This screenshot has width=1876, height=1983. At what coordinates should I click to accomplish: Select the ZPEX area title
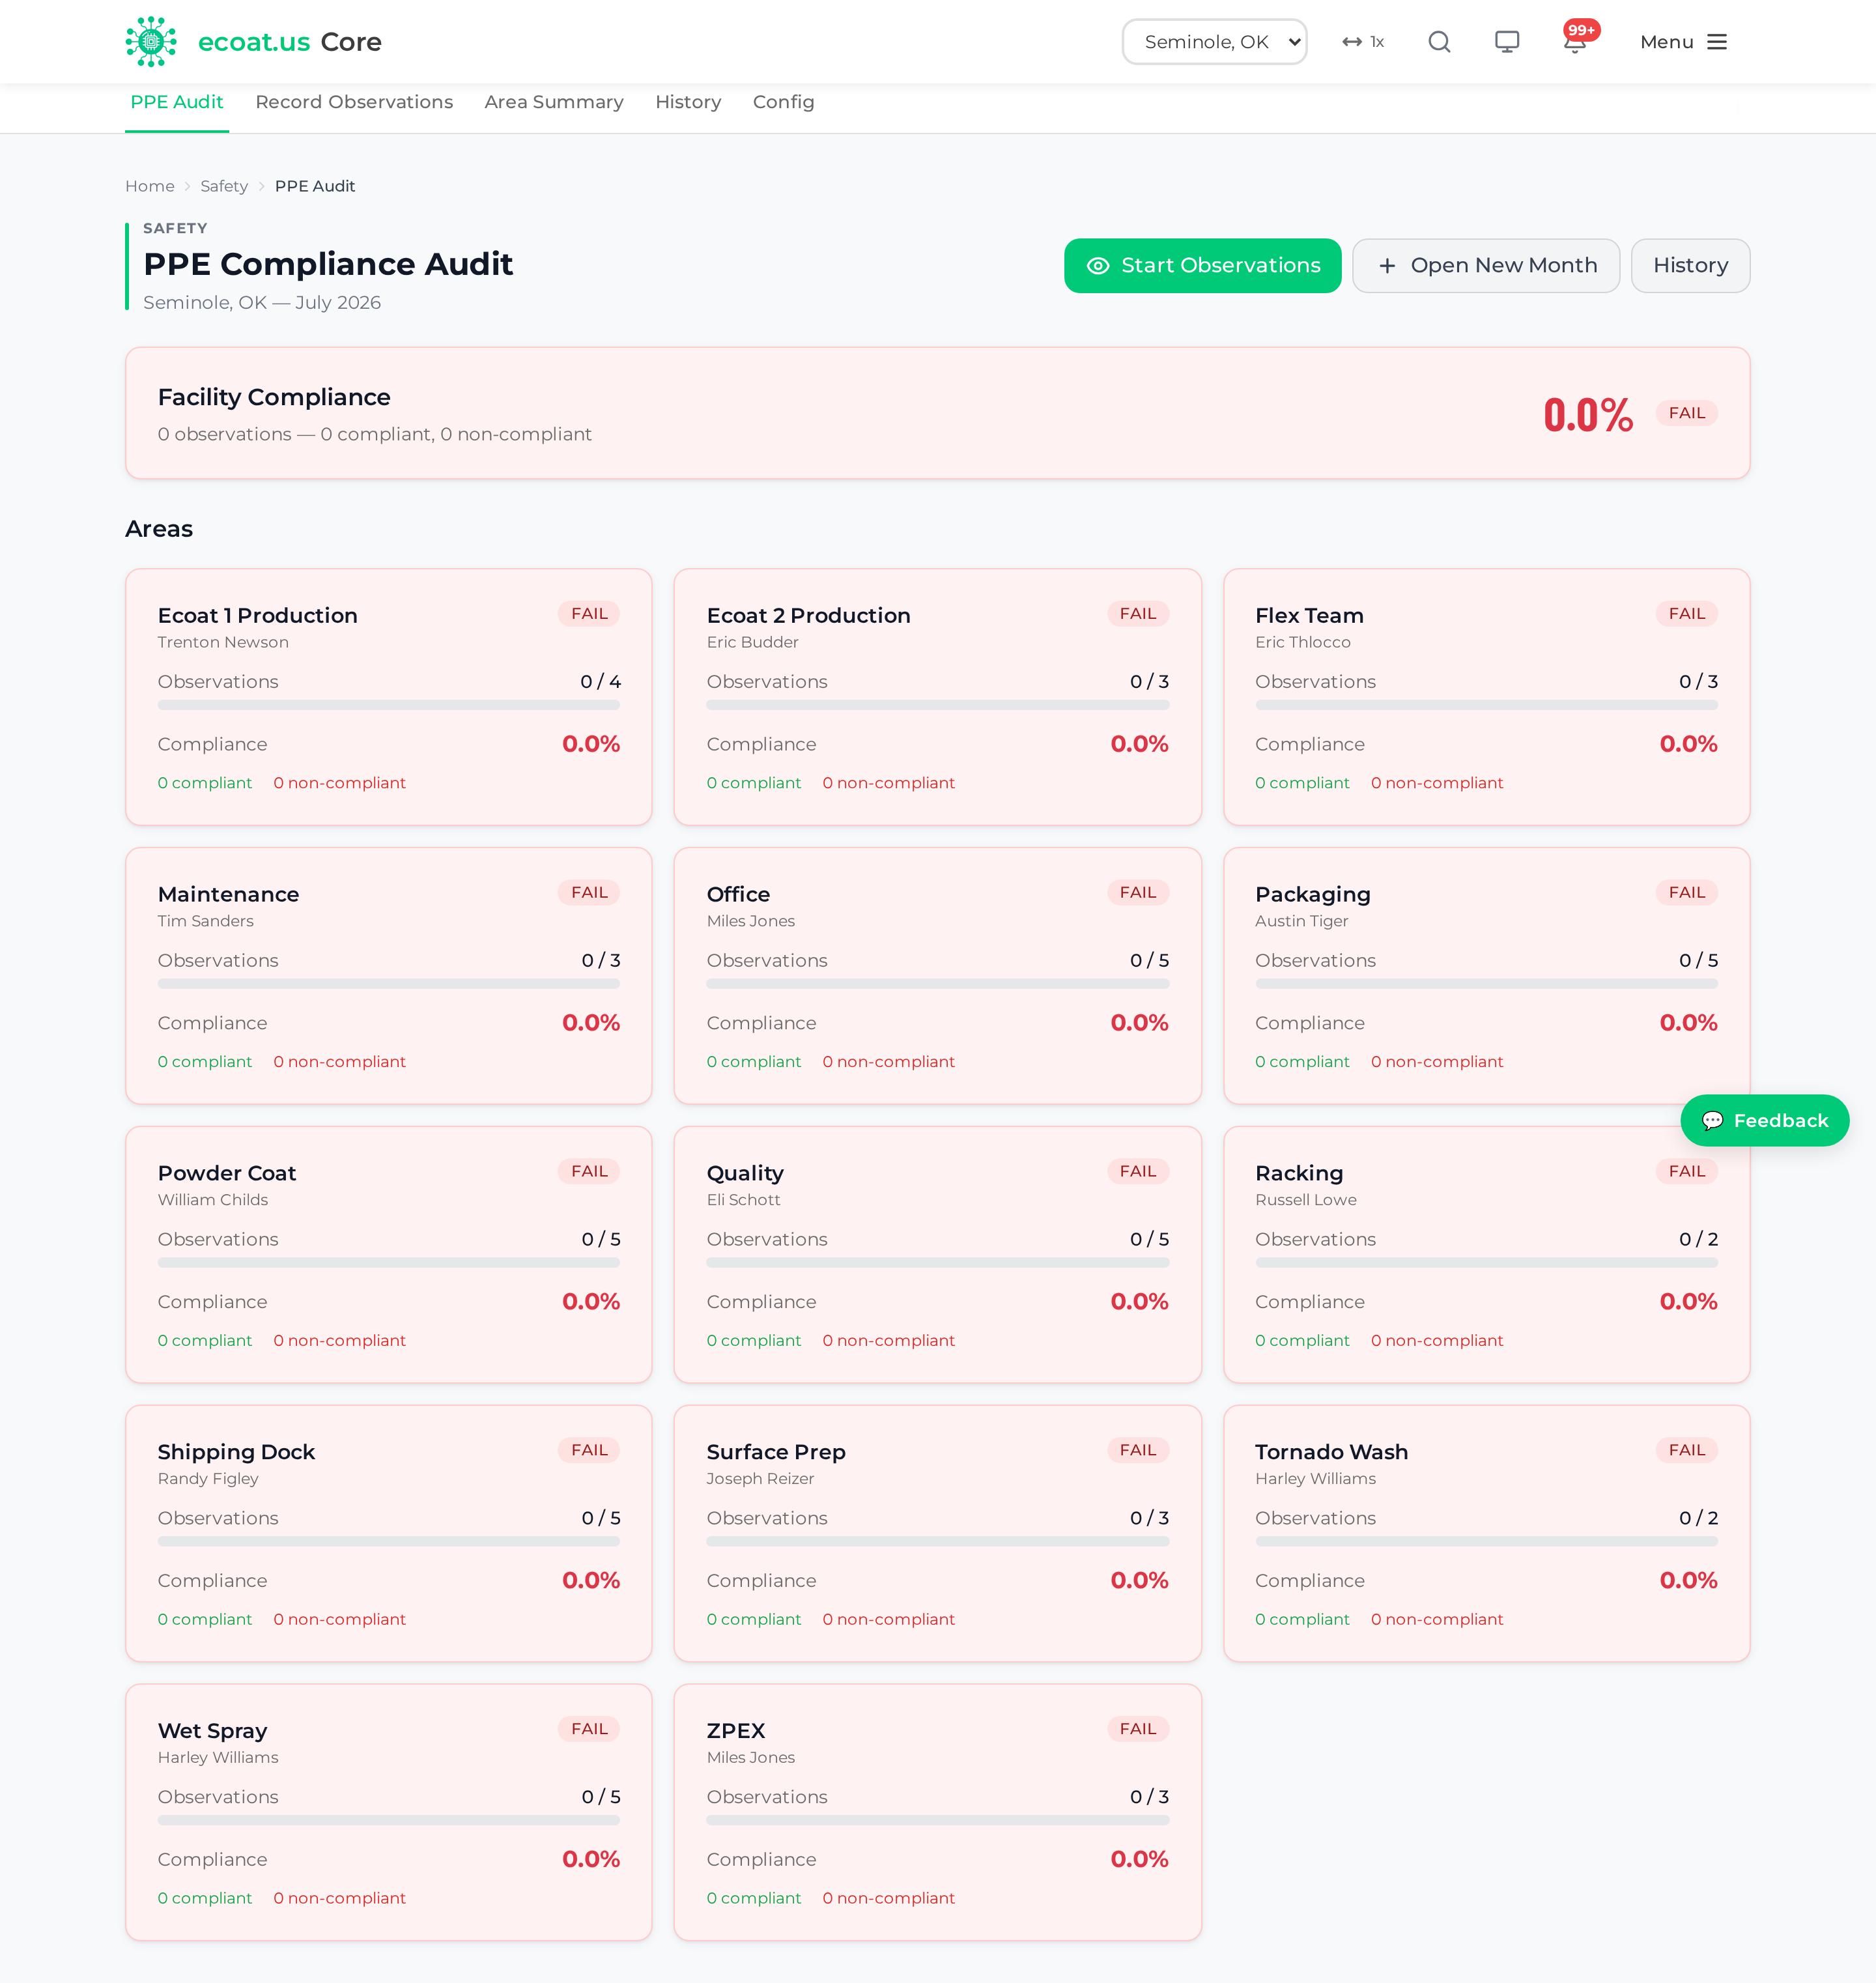[x=735, y=1731]
